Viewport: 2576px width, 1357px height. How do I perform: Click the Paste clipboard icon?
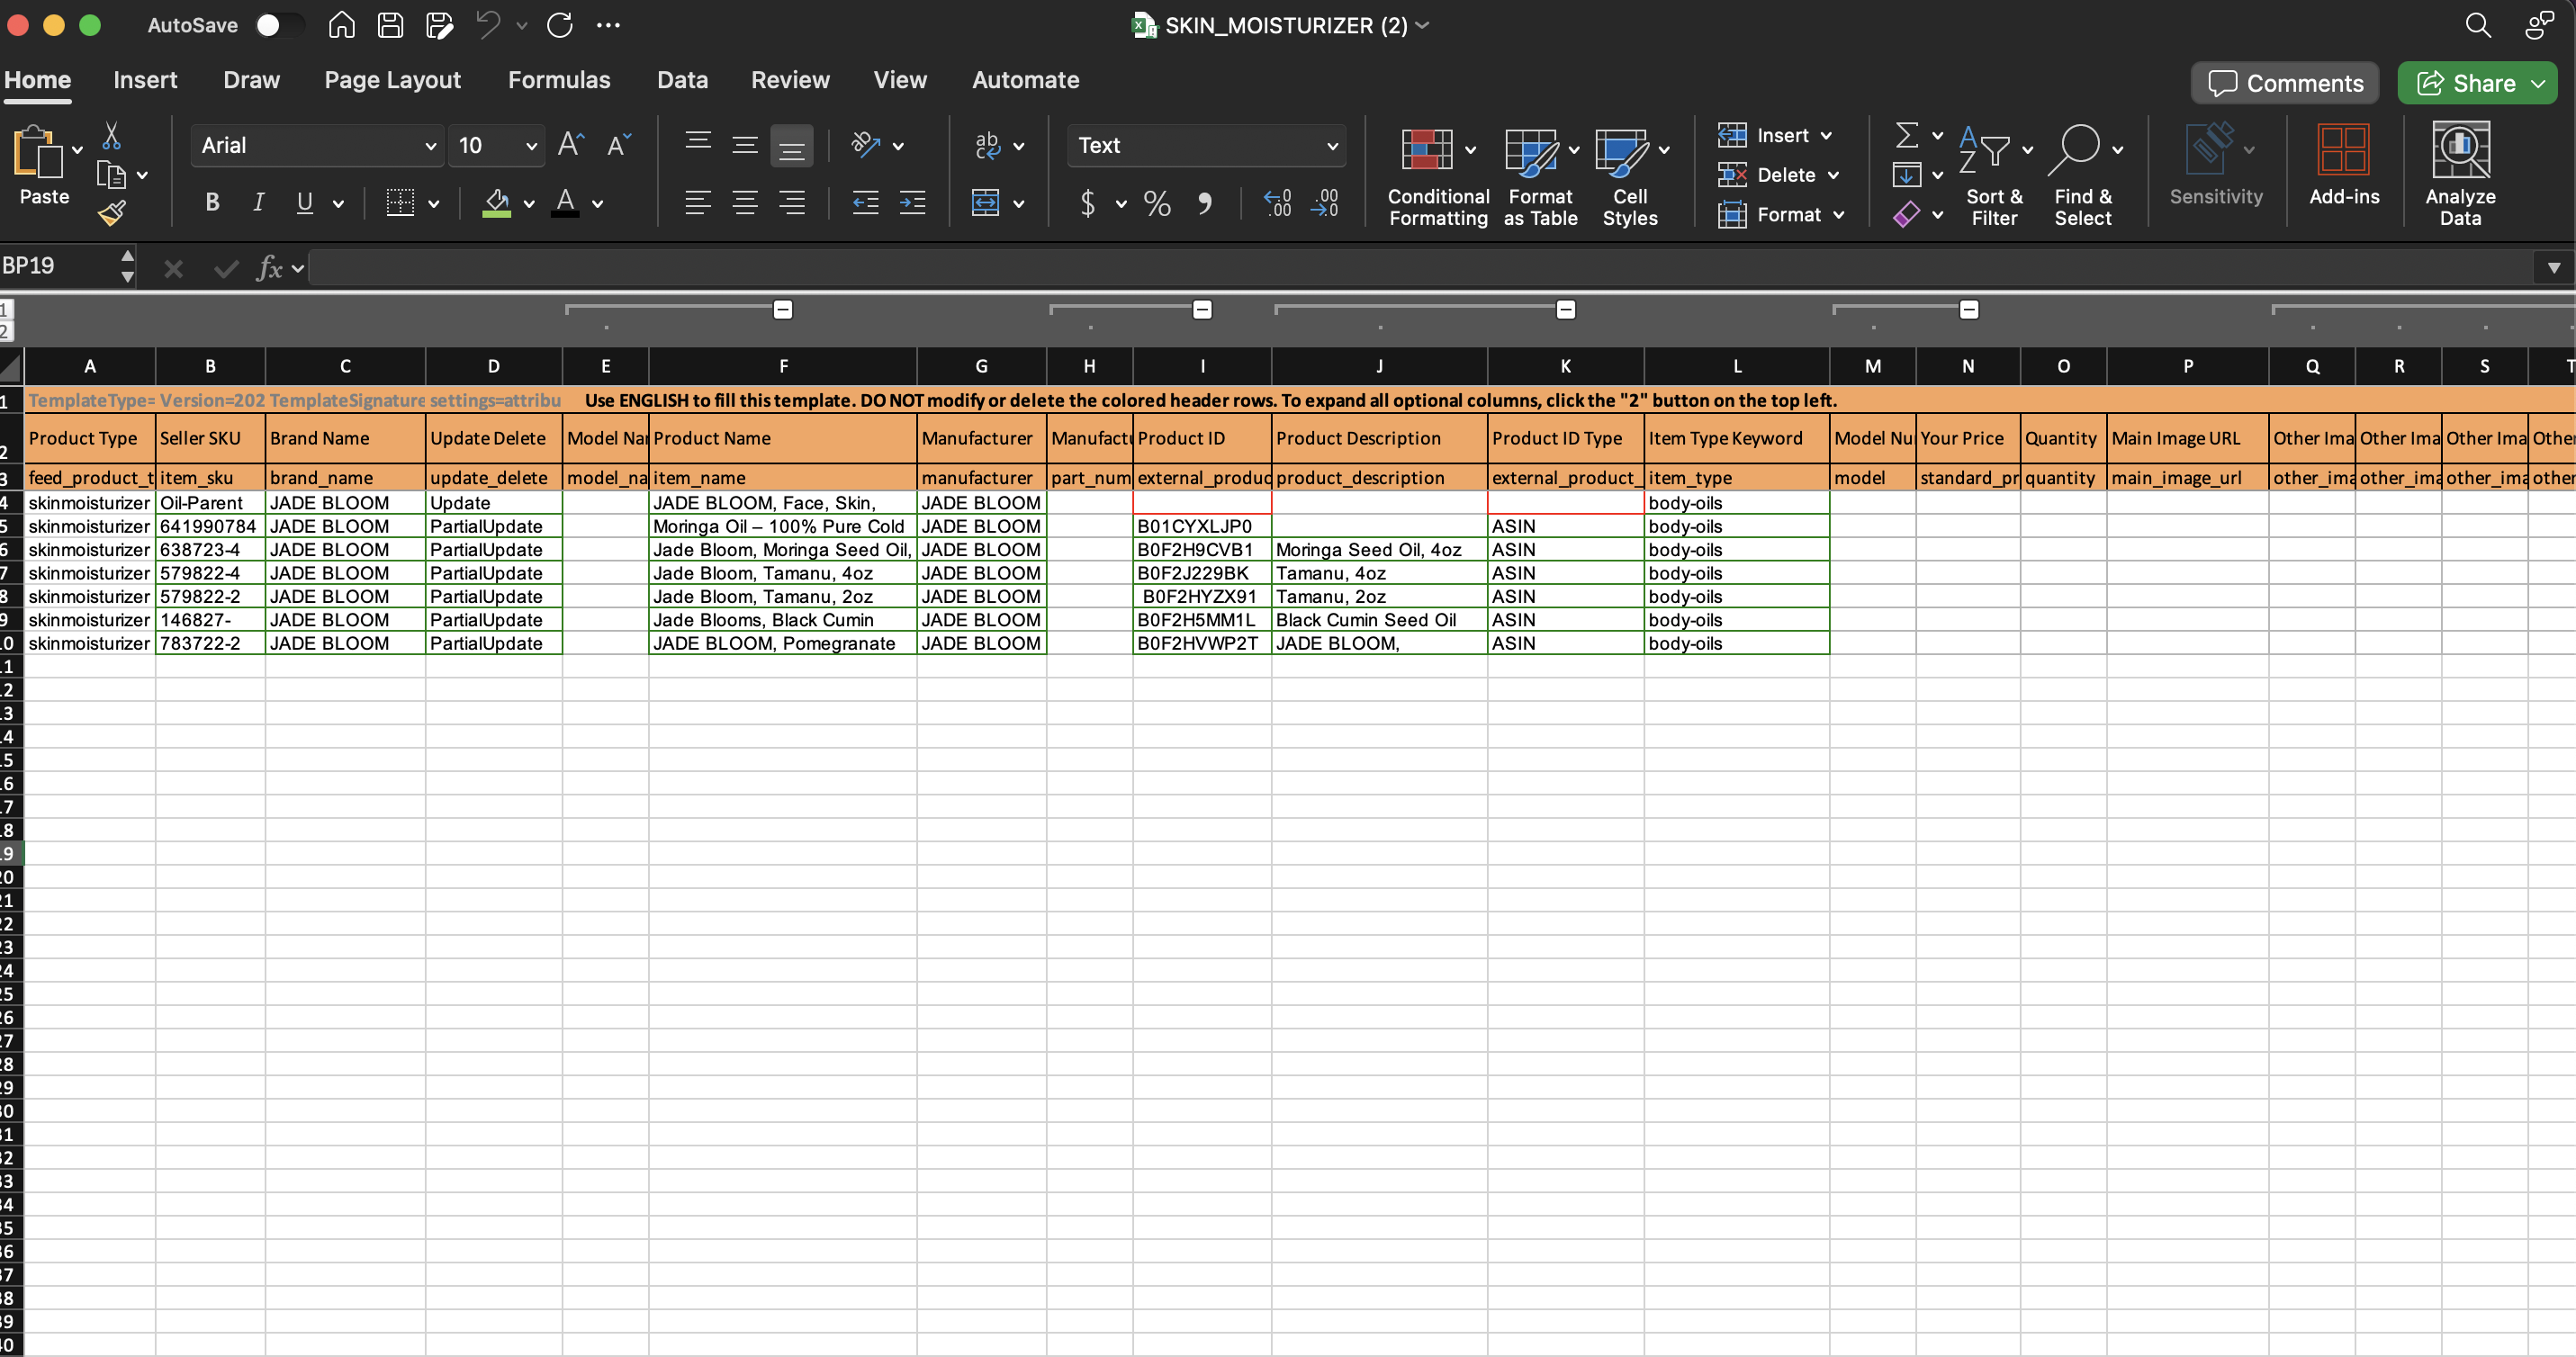click(x=38, y=153)
